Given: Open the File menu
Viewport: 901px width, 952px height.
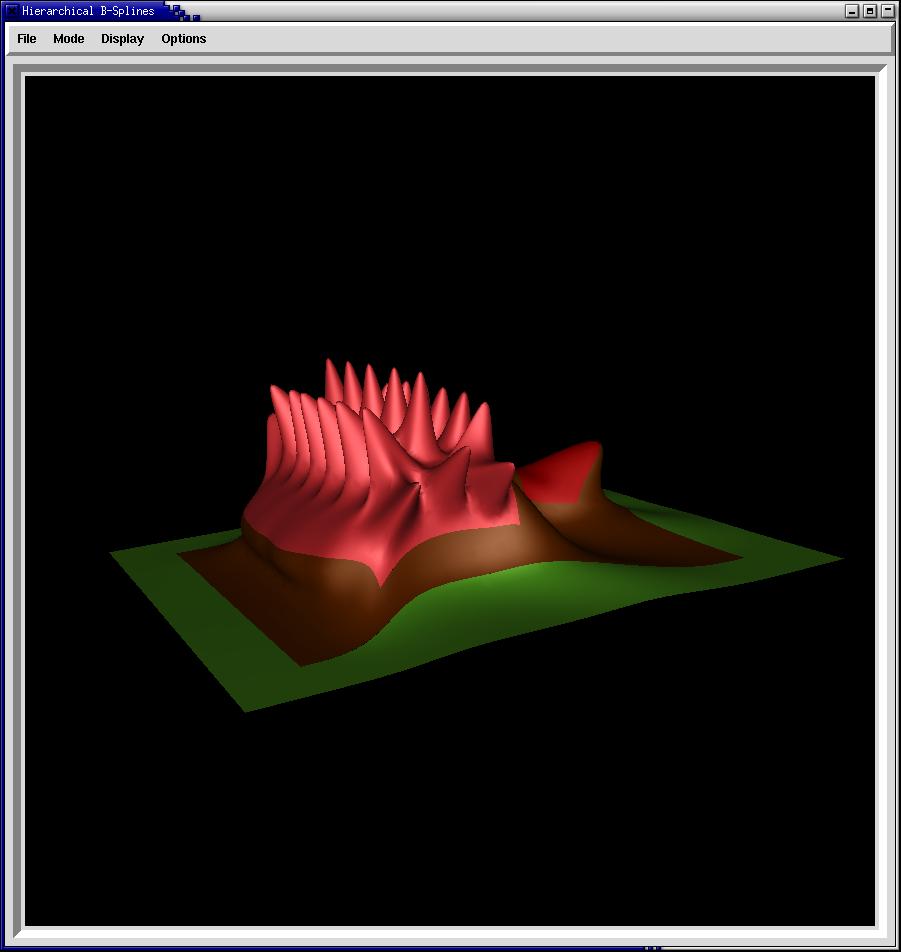Looking at the screenshot, I should click(27, 39).
